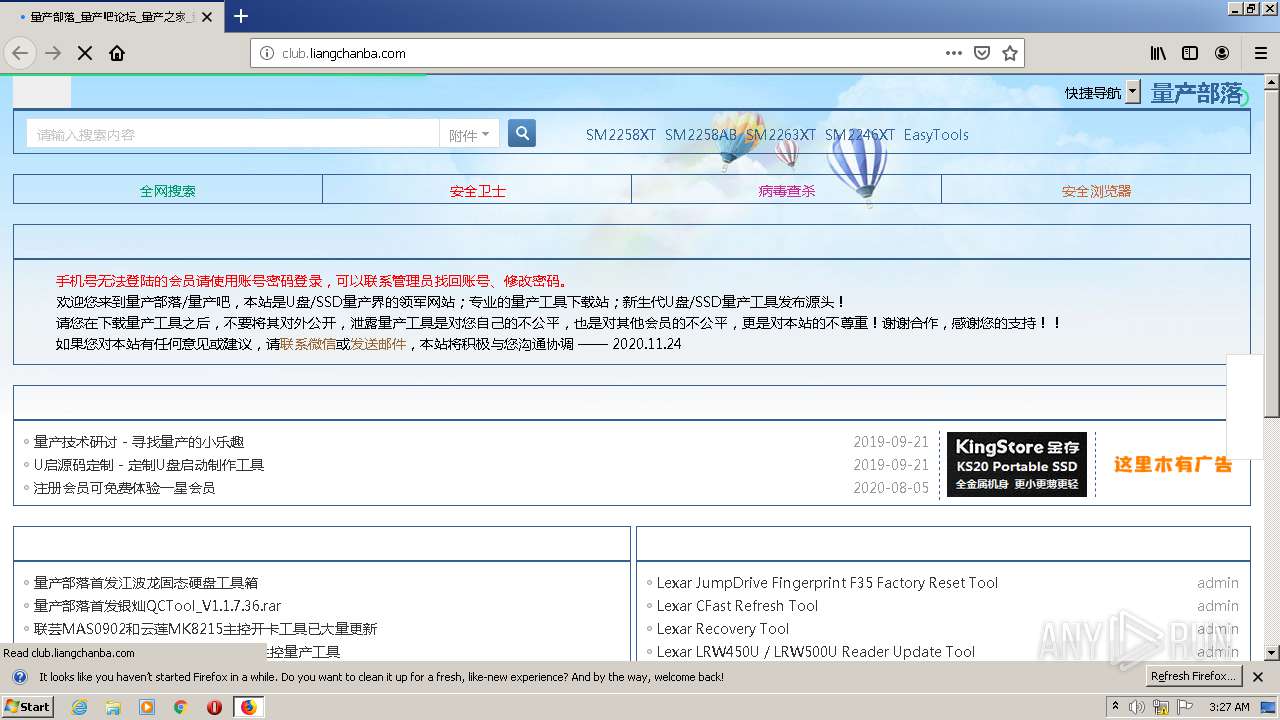Click the blue site search button
1280x720 pixels.
522,133
